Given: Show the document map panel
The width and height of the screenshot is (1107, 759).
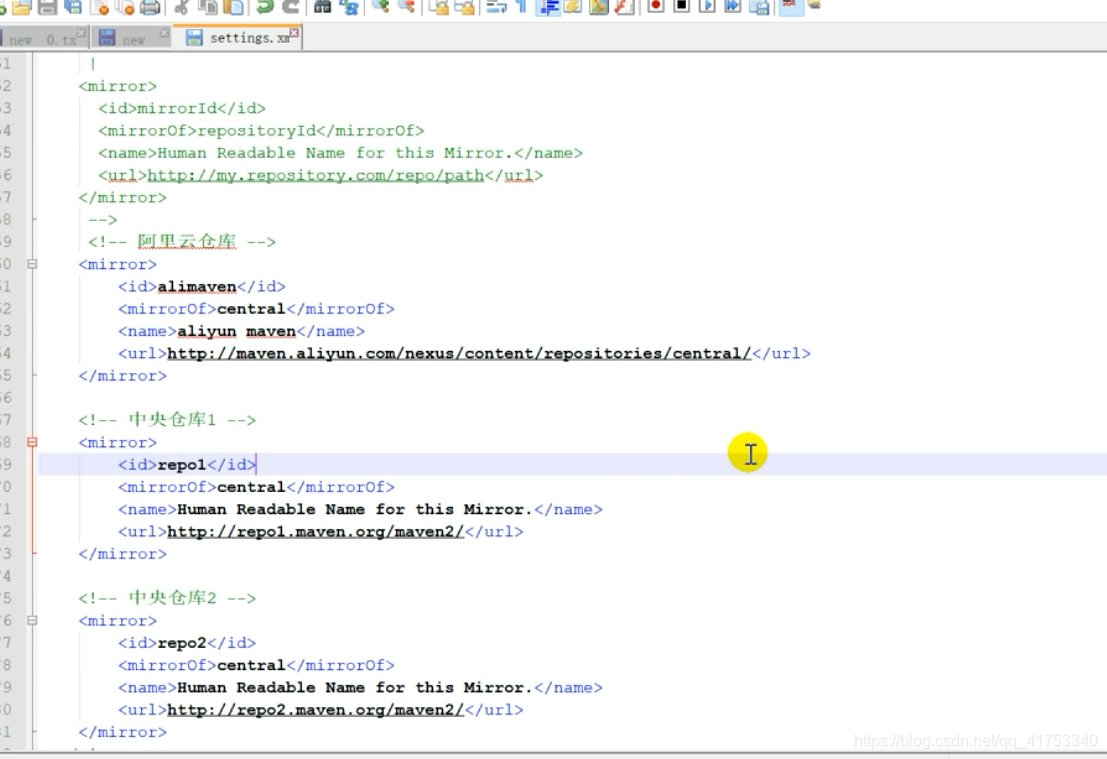Looking at the screenshot, I should point(599,7).
